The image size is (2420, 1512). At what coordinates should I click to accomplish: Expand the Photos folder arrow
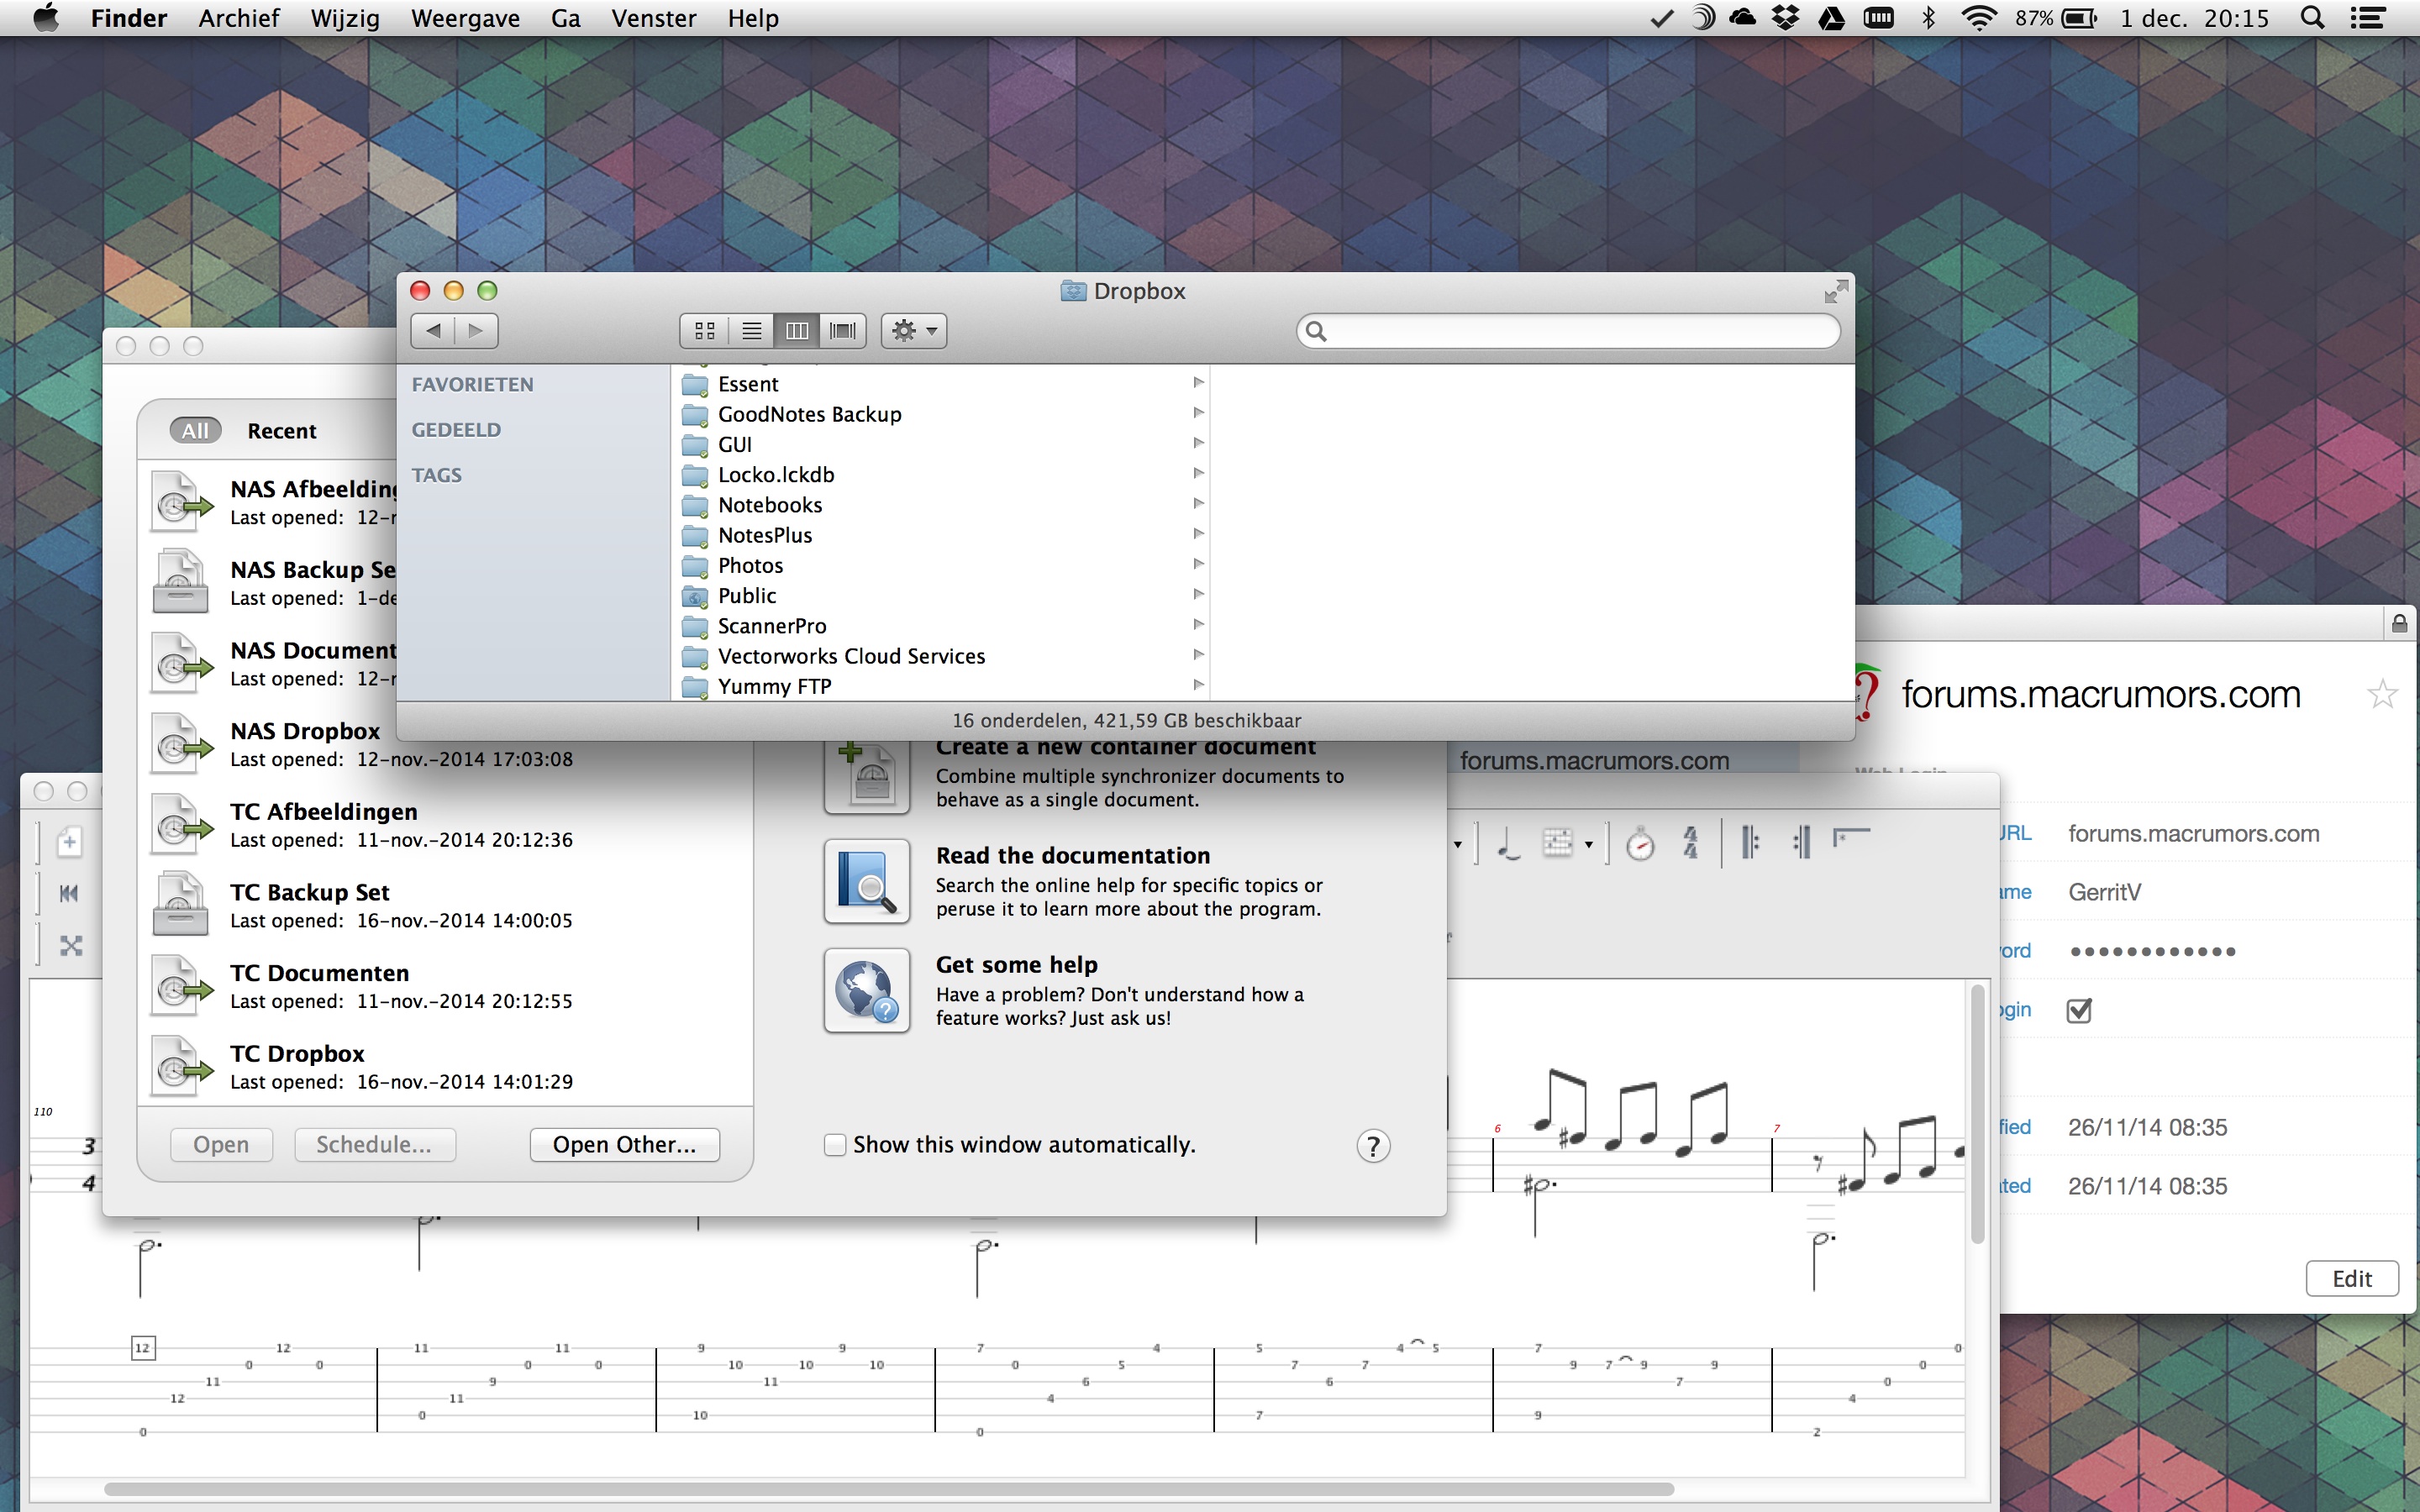click(x=1198, y=565)
